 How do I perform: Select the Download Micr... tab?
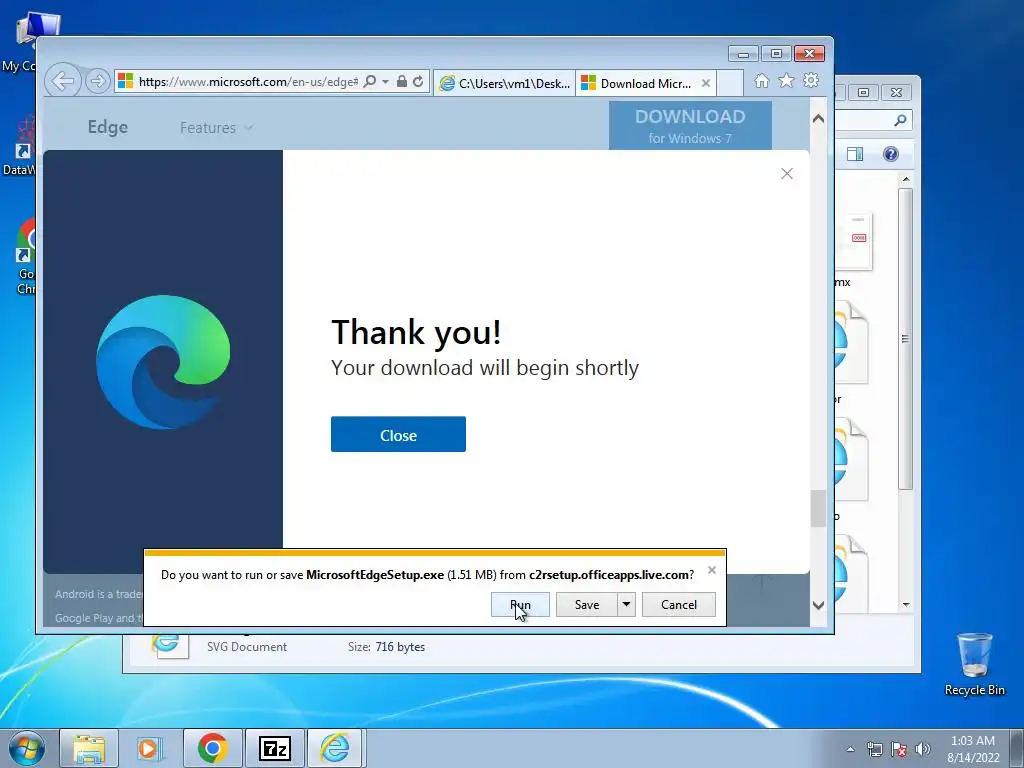[x=637, y=83]
